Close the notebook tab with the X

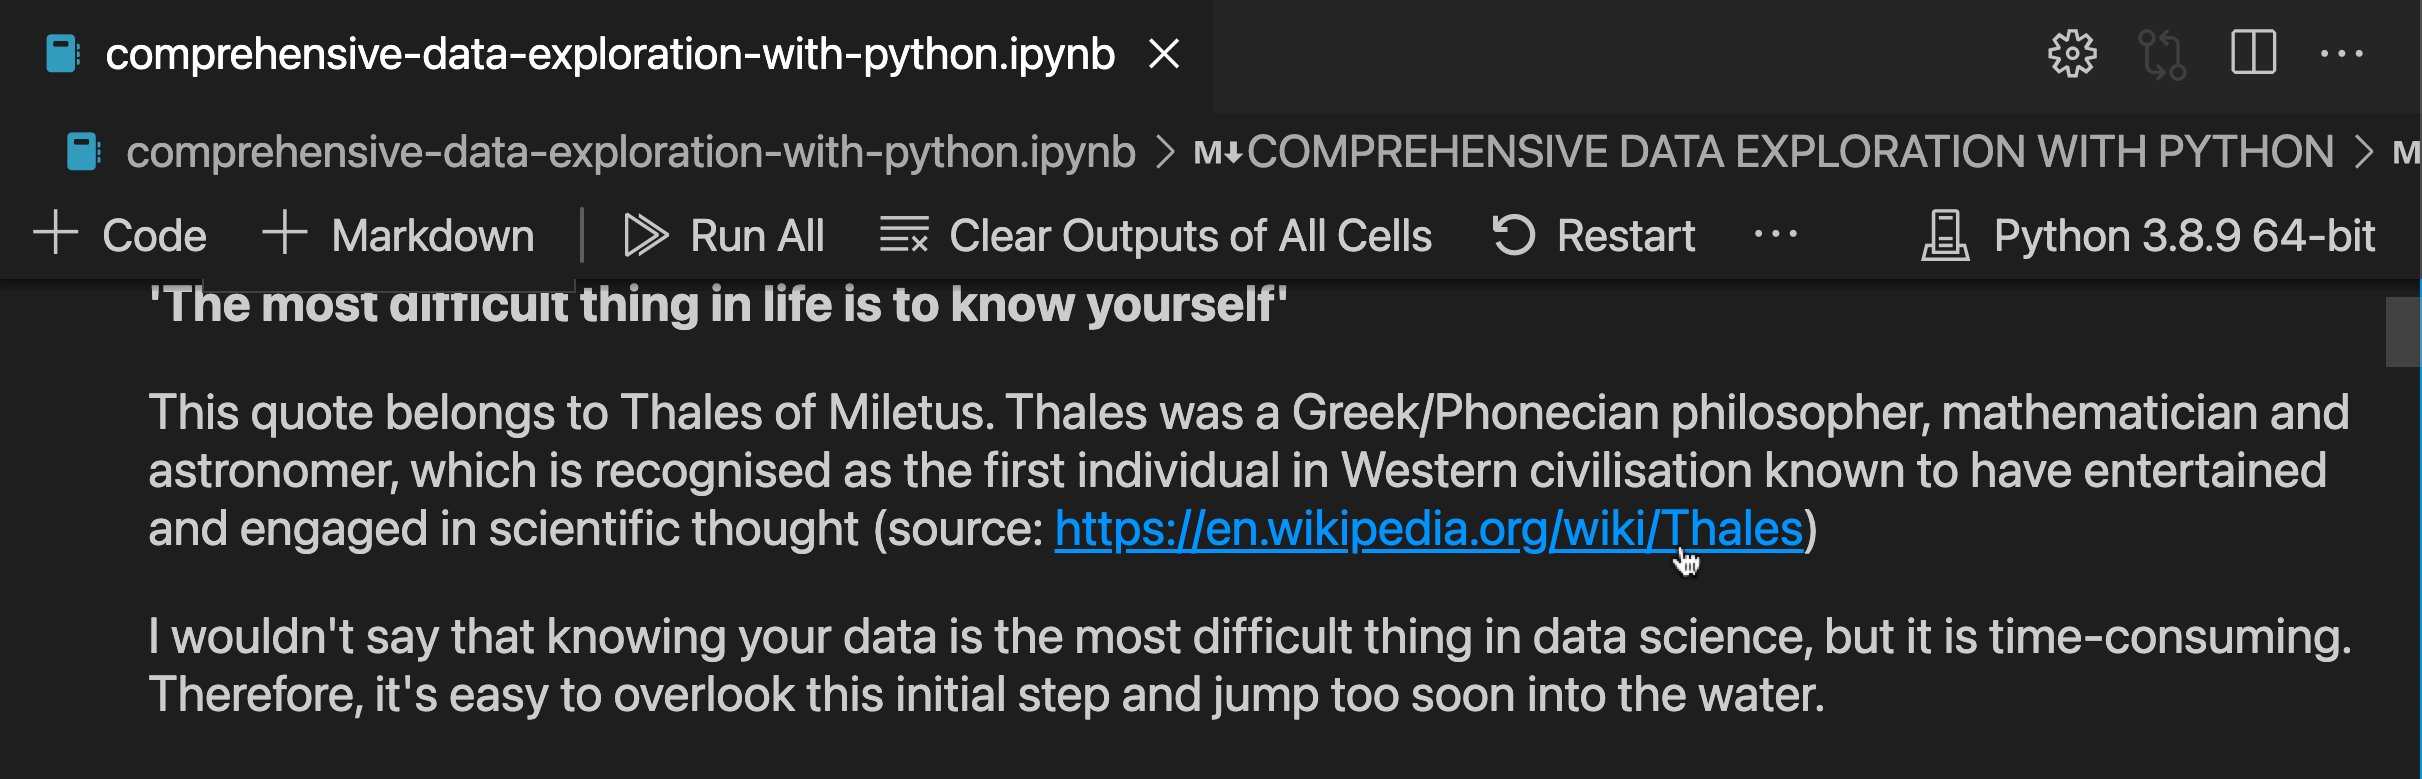coord(1166,54)
